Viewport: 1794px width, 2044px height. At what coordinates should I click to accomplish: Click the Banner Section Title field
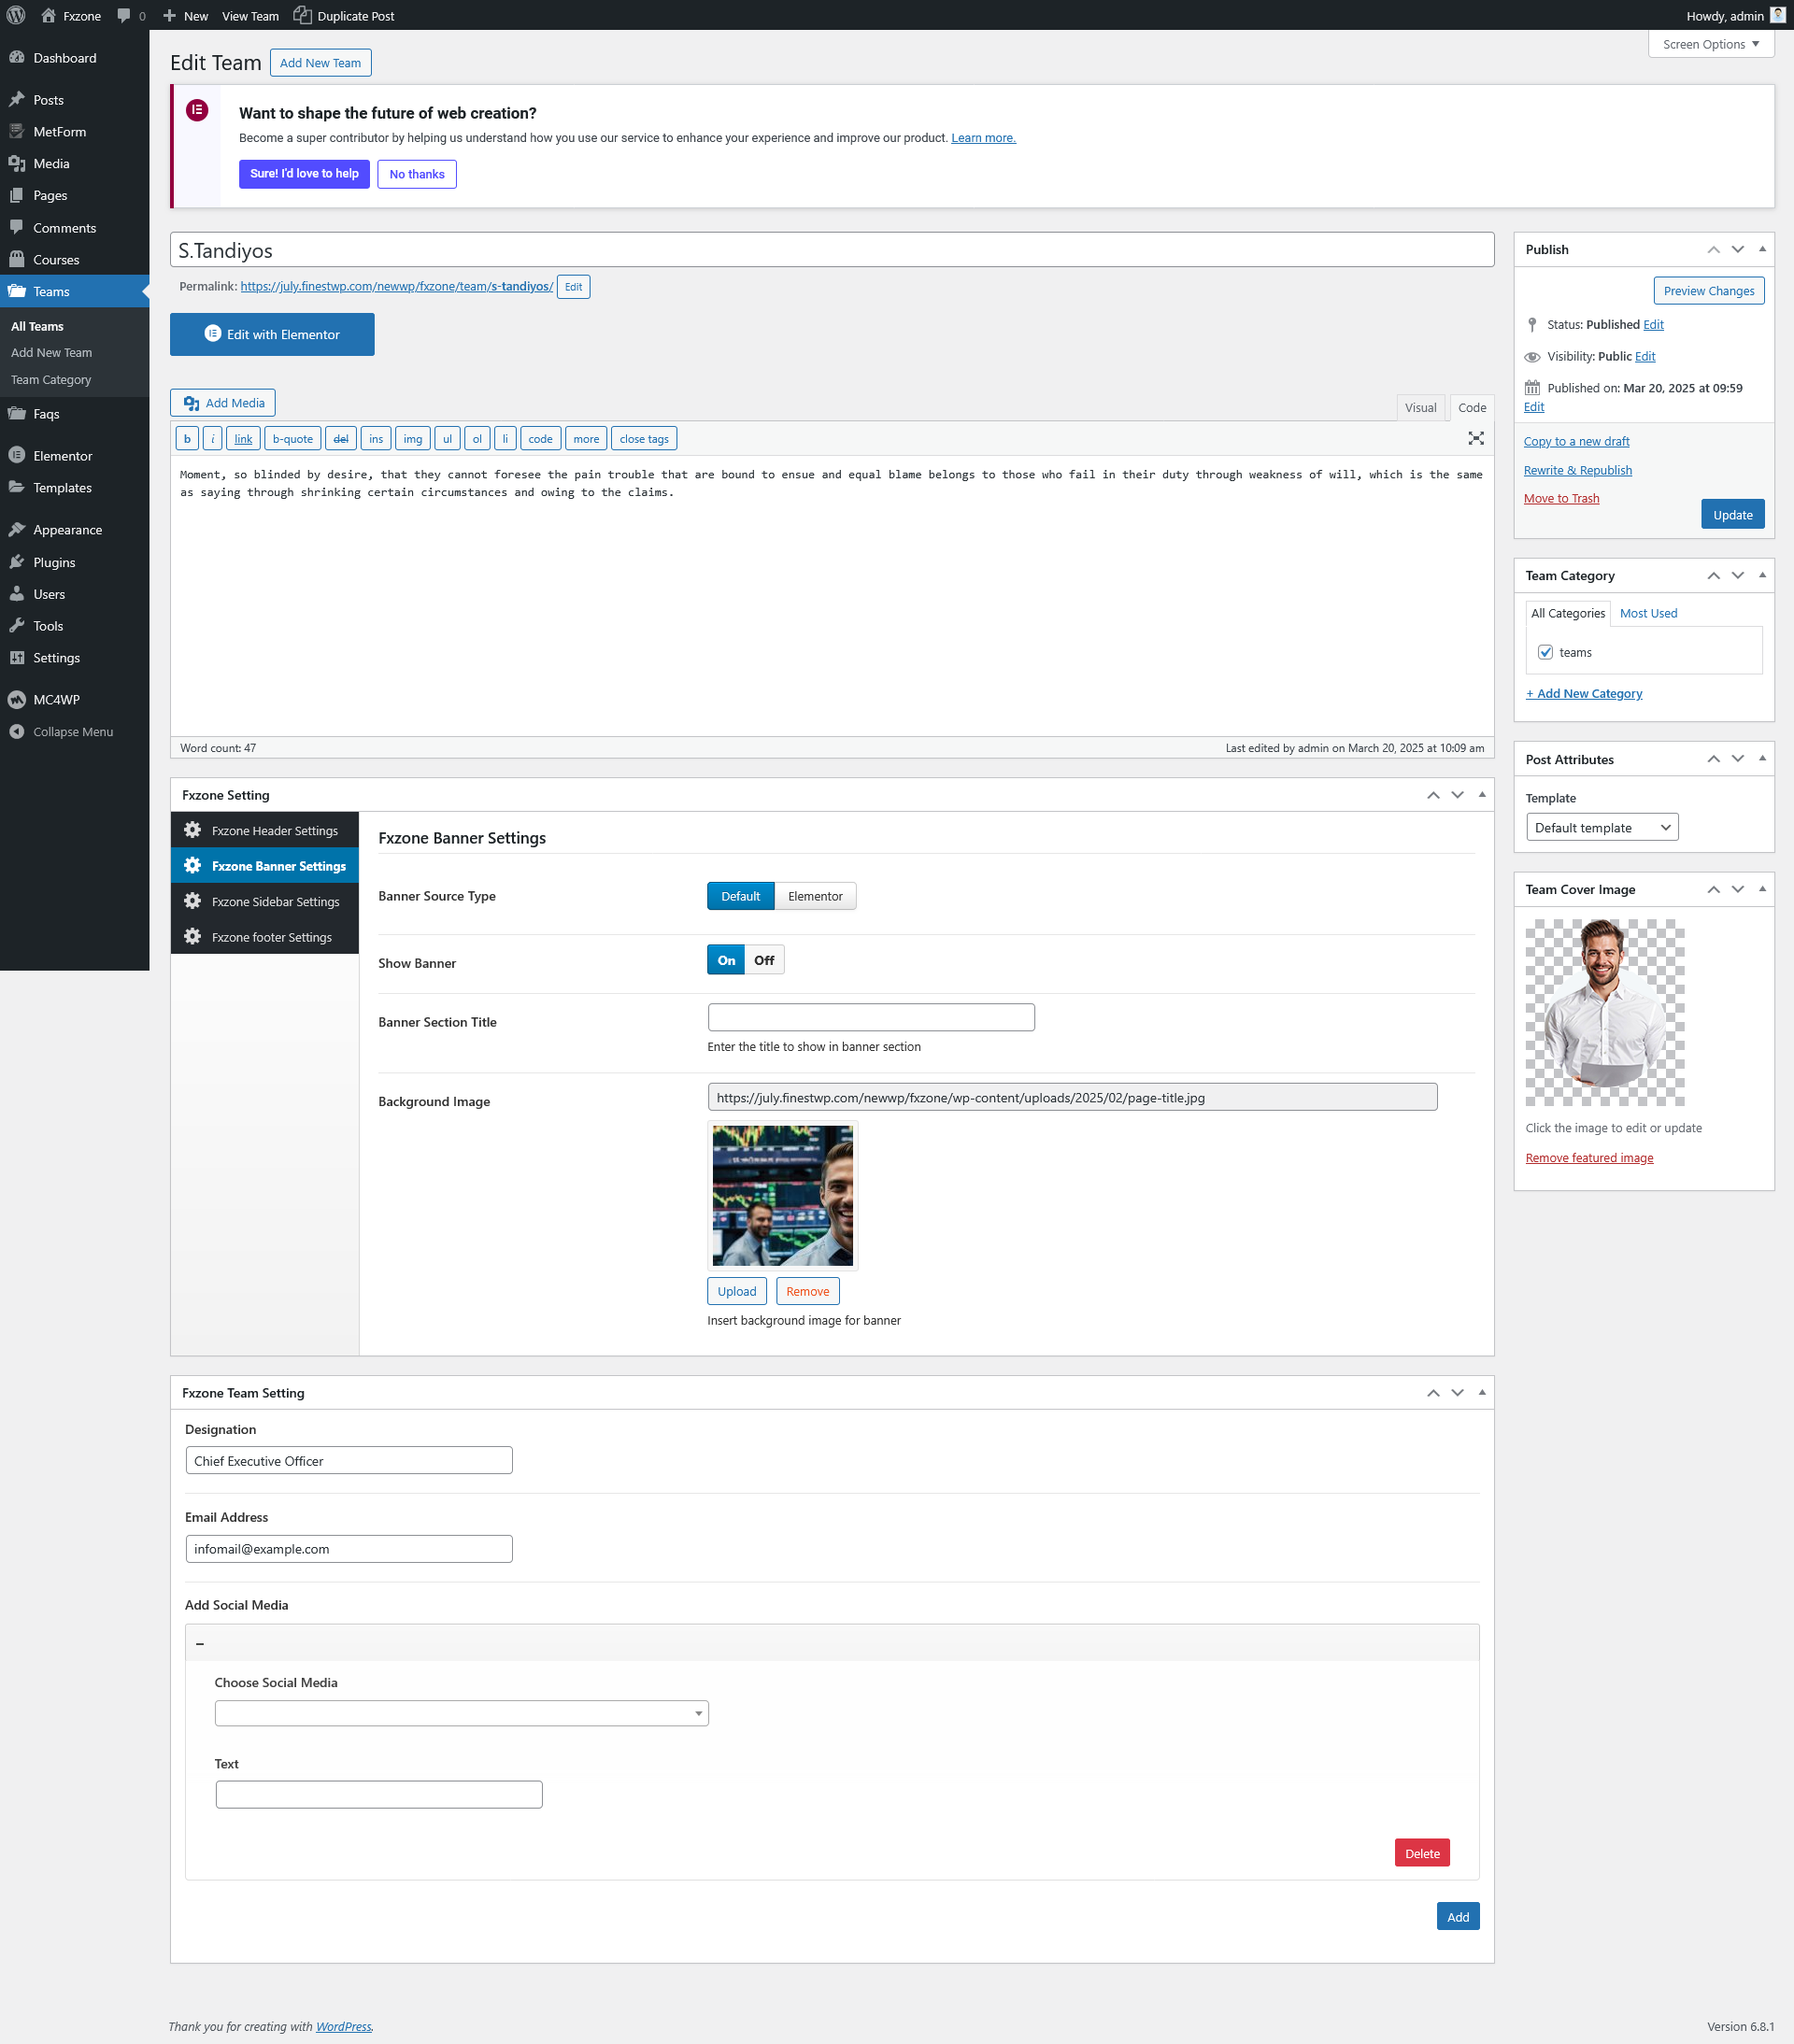(870, 1017)
